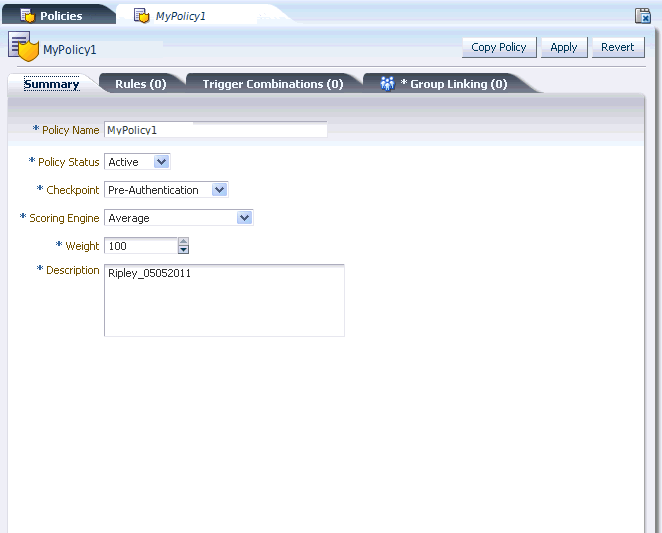Open the Summary tab

pos(52,84)
